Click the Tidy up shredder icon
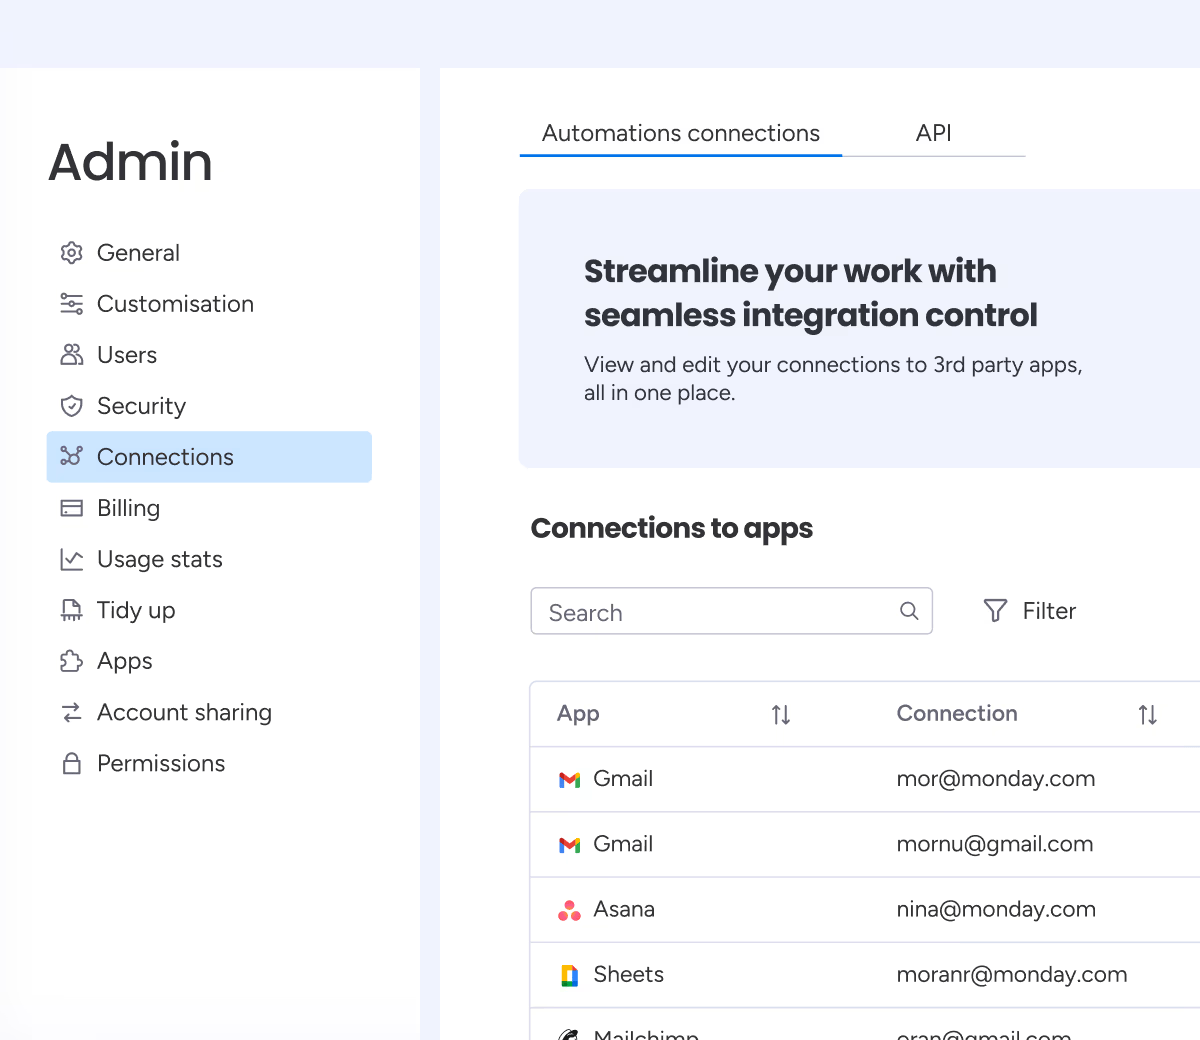Screen dimensions: 1200x1040 point(71,610)
